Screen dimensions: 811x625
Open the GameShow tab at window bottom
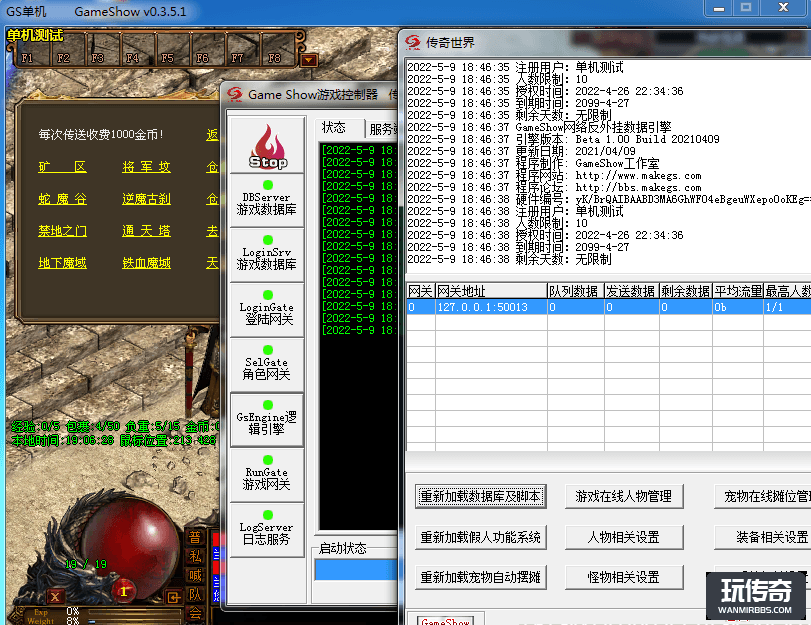pos(446,620)
